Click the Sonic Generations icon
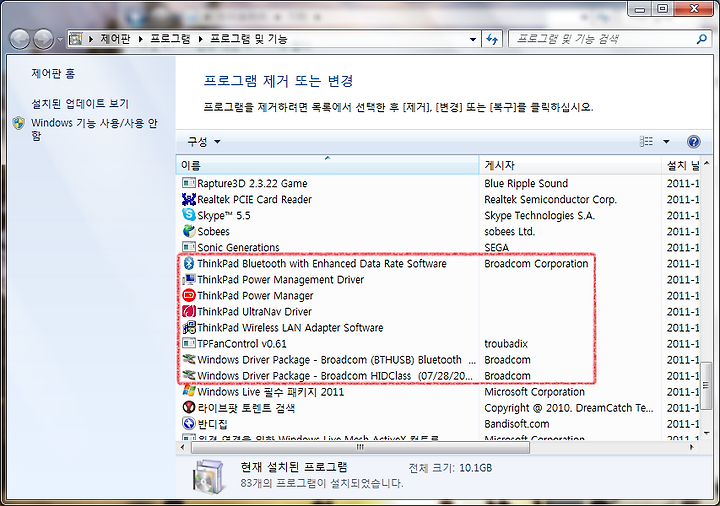This screenshot has height=506, width=720. pyautogui.click(x=189, y=247)
